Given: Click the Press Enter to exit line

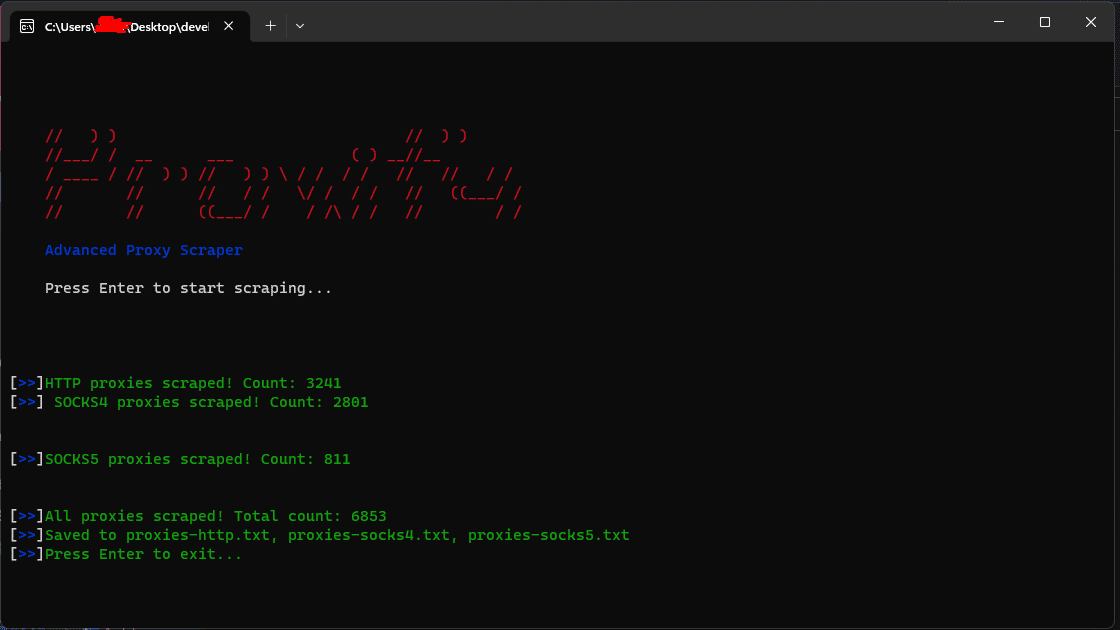Looking at the screenshot, I should click(142, 553).
